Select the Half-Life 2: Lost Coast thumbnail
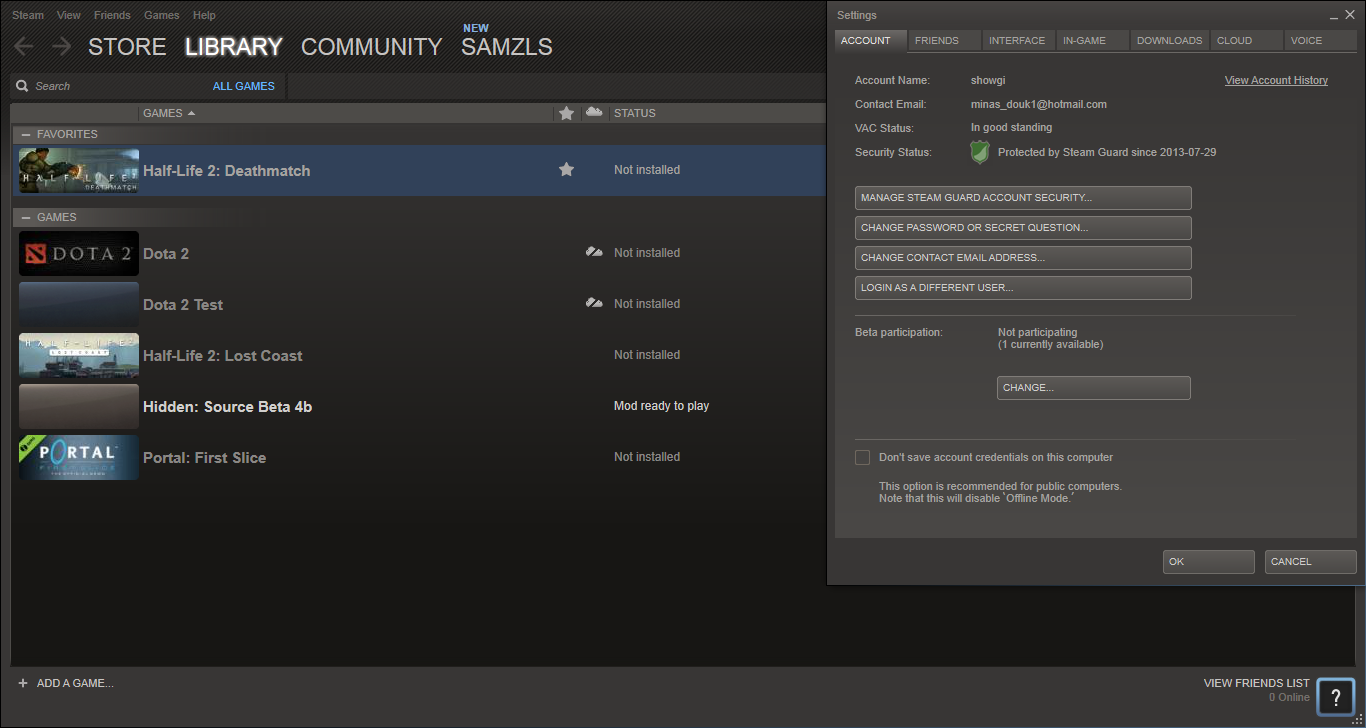 [x=79, y=355]
